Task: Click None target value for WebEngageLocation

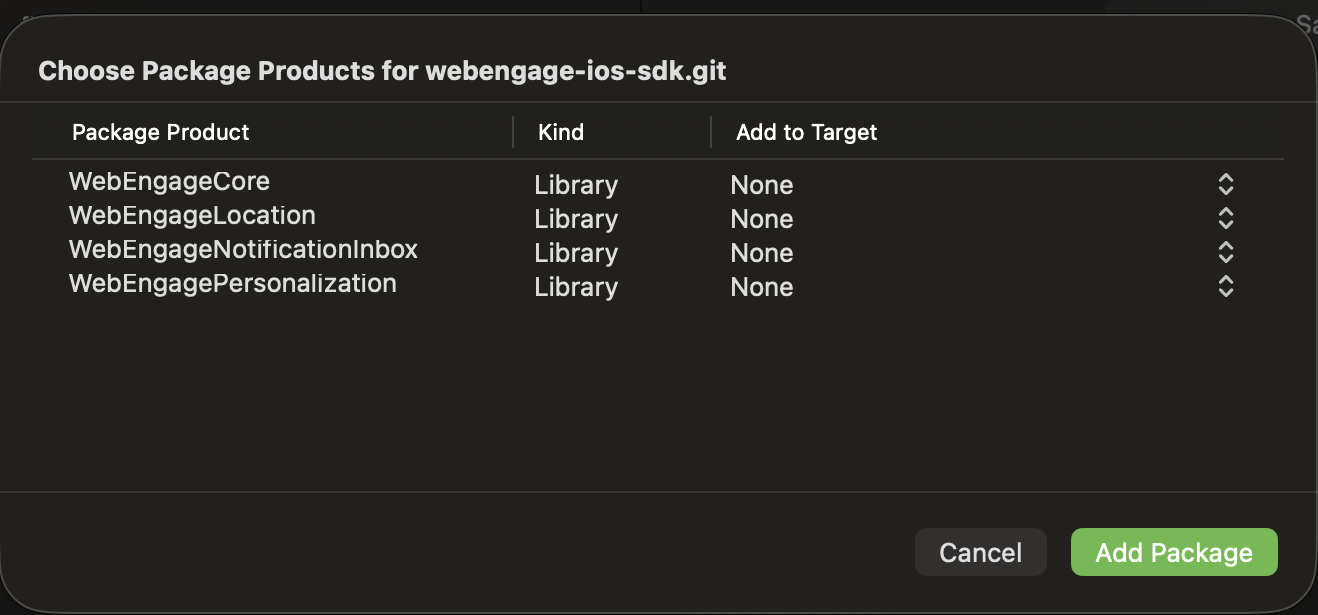Action: 761,220
